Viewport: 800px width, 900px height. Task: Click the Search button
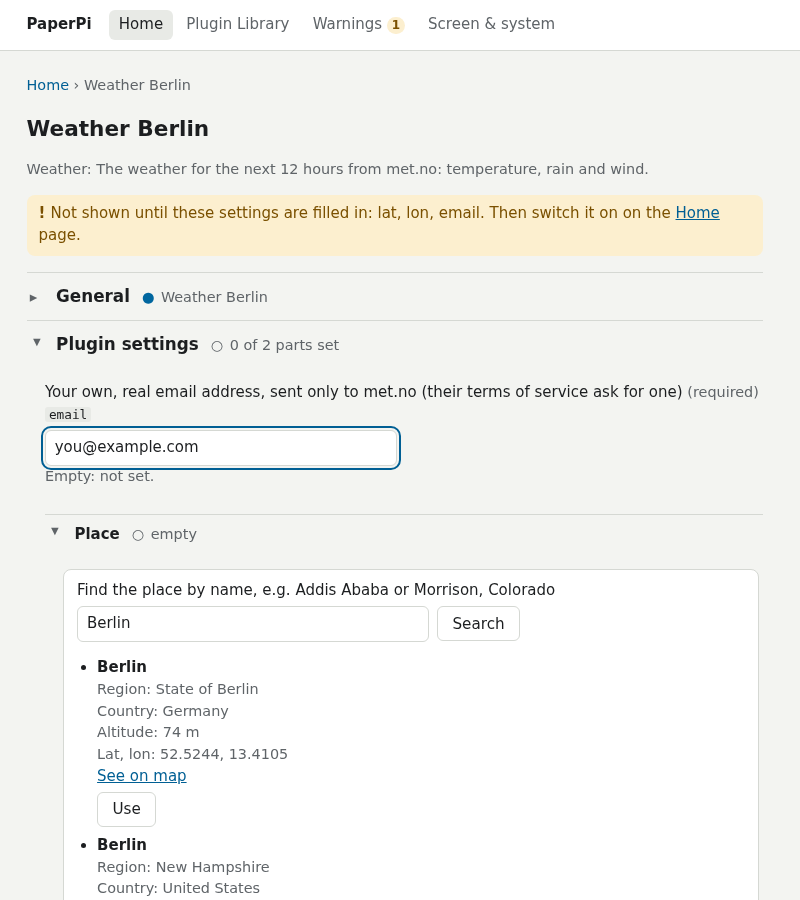click(479, 624)
